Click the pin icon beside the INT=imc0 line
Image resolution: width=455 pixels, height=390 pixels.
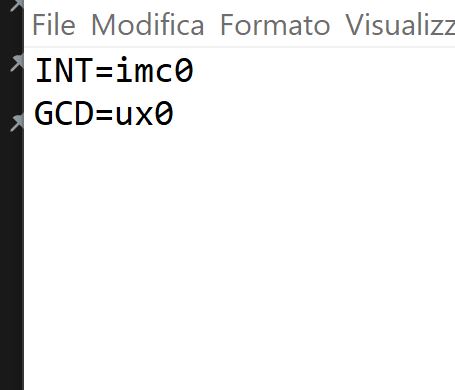(17, 62)
